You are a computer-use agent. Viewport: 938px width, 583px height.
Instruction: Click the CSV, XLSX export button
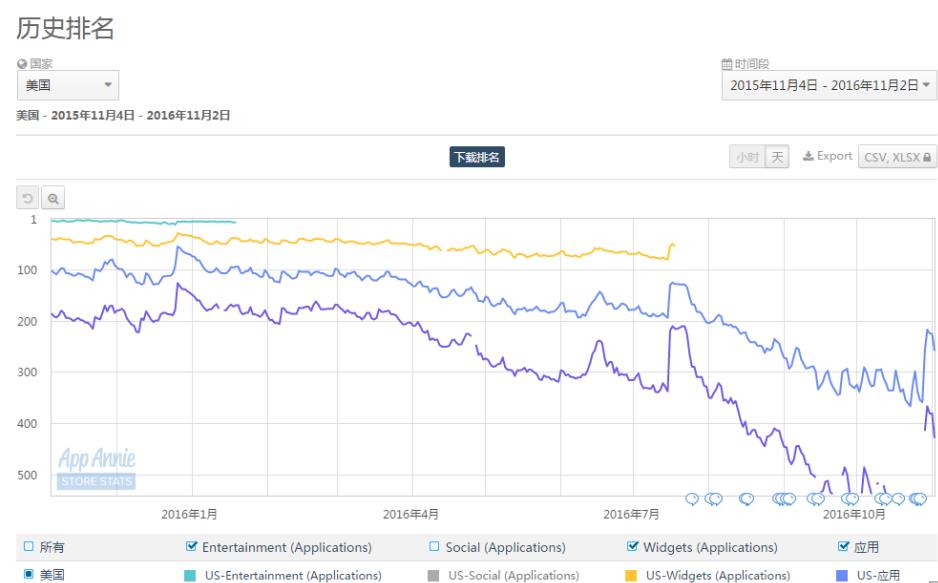(895, 157)
